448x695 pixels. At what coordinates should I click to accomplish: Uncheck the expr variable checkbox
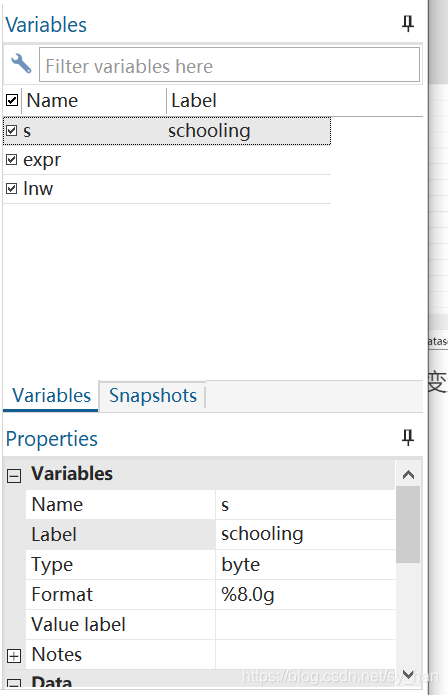[12, 160]
